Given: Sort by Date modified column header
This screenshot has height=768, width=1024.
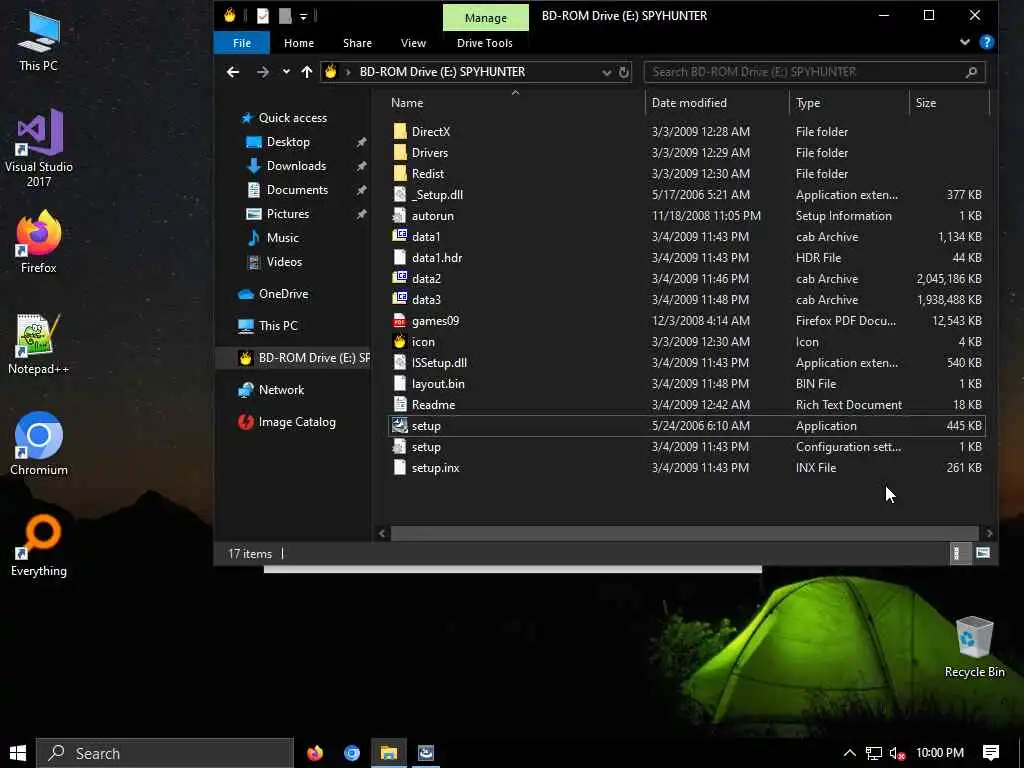Looking at the screenshot, I should coord(717,103).
